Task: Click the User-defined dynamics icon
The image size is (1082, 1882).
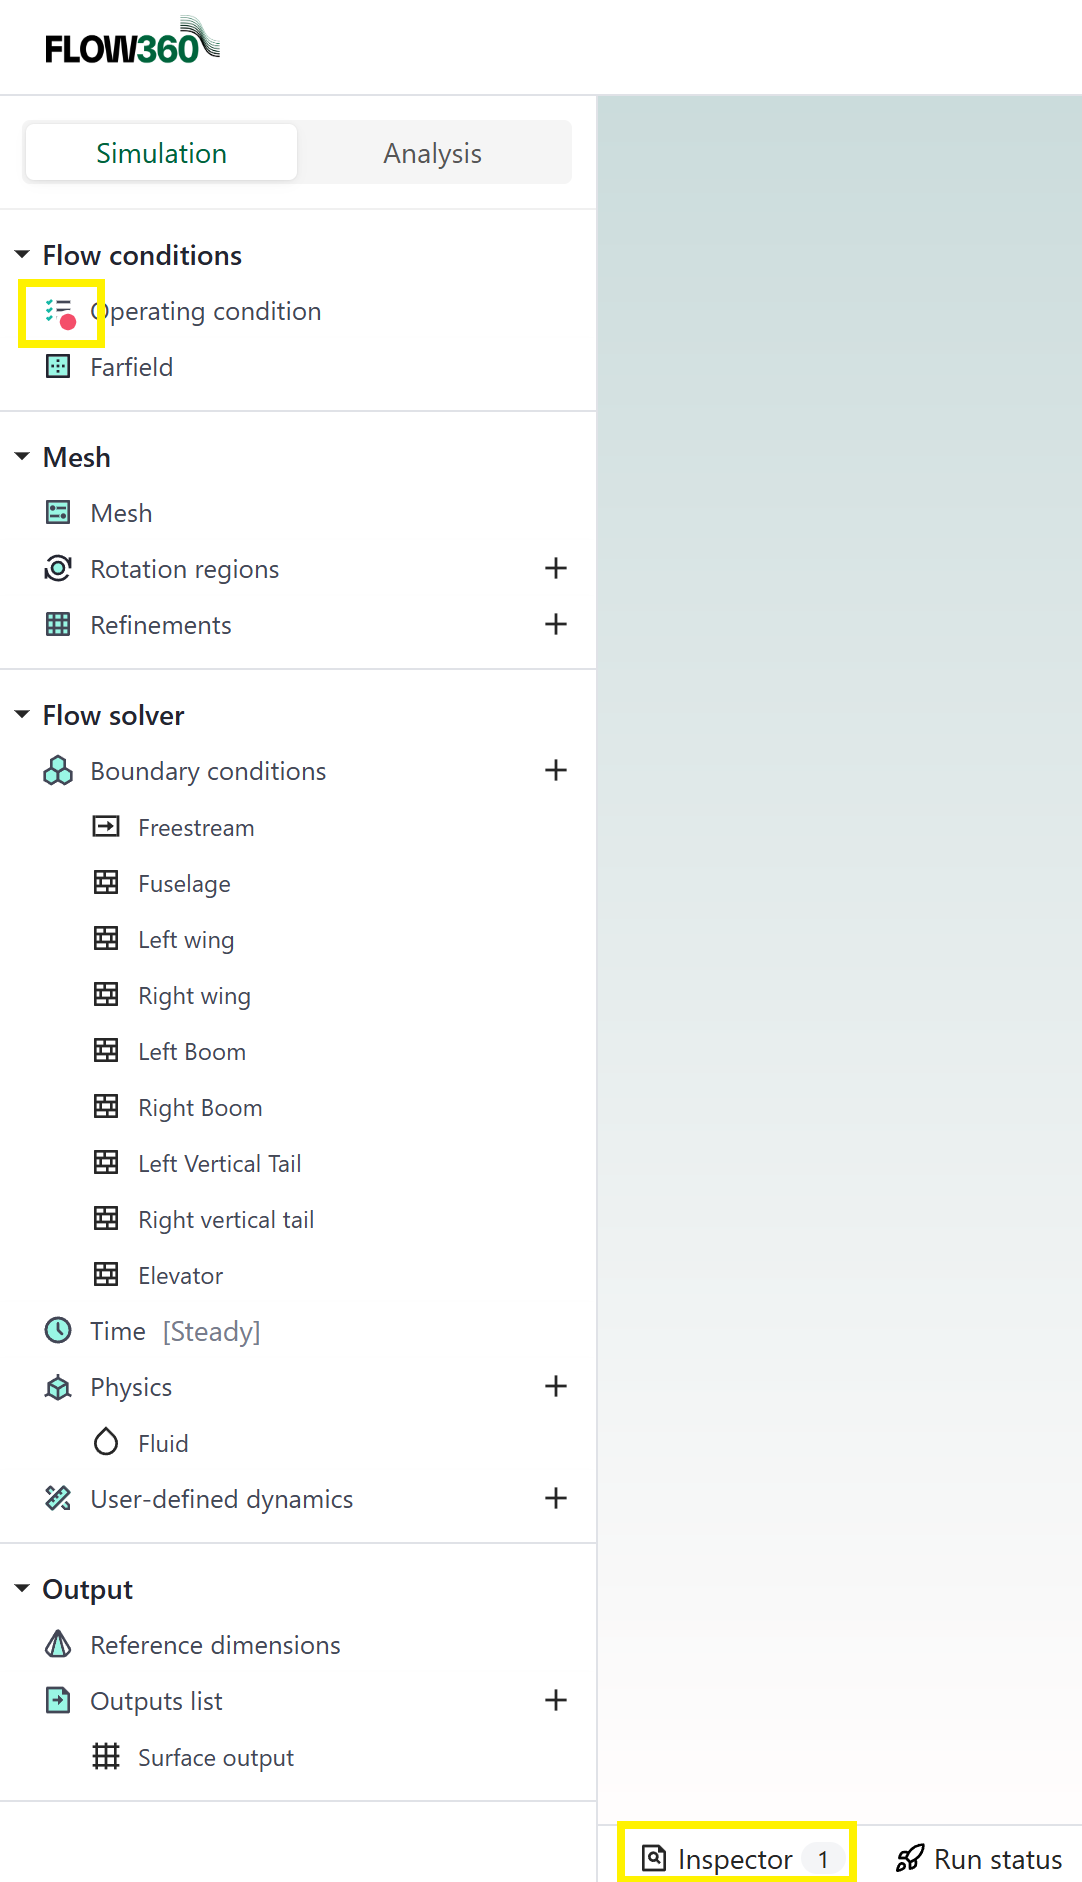Action: coord(58,1498)
